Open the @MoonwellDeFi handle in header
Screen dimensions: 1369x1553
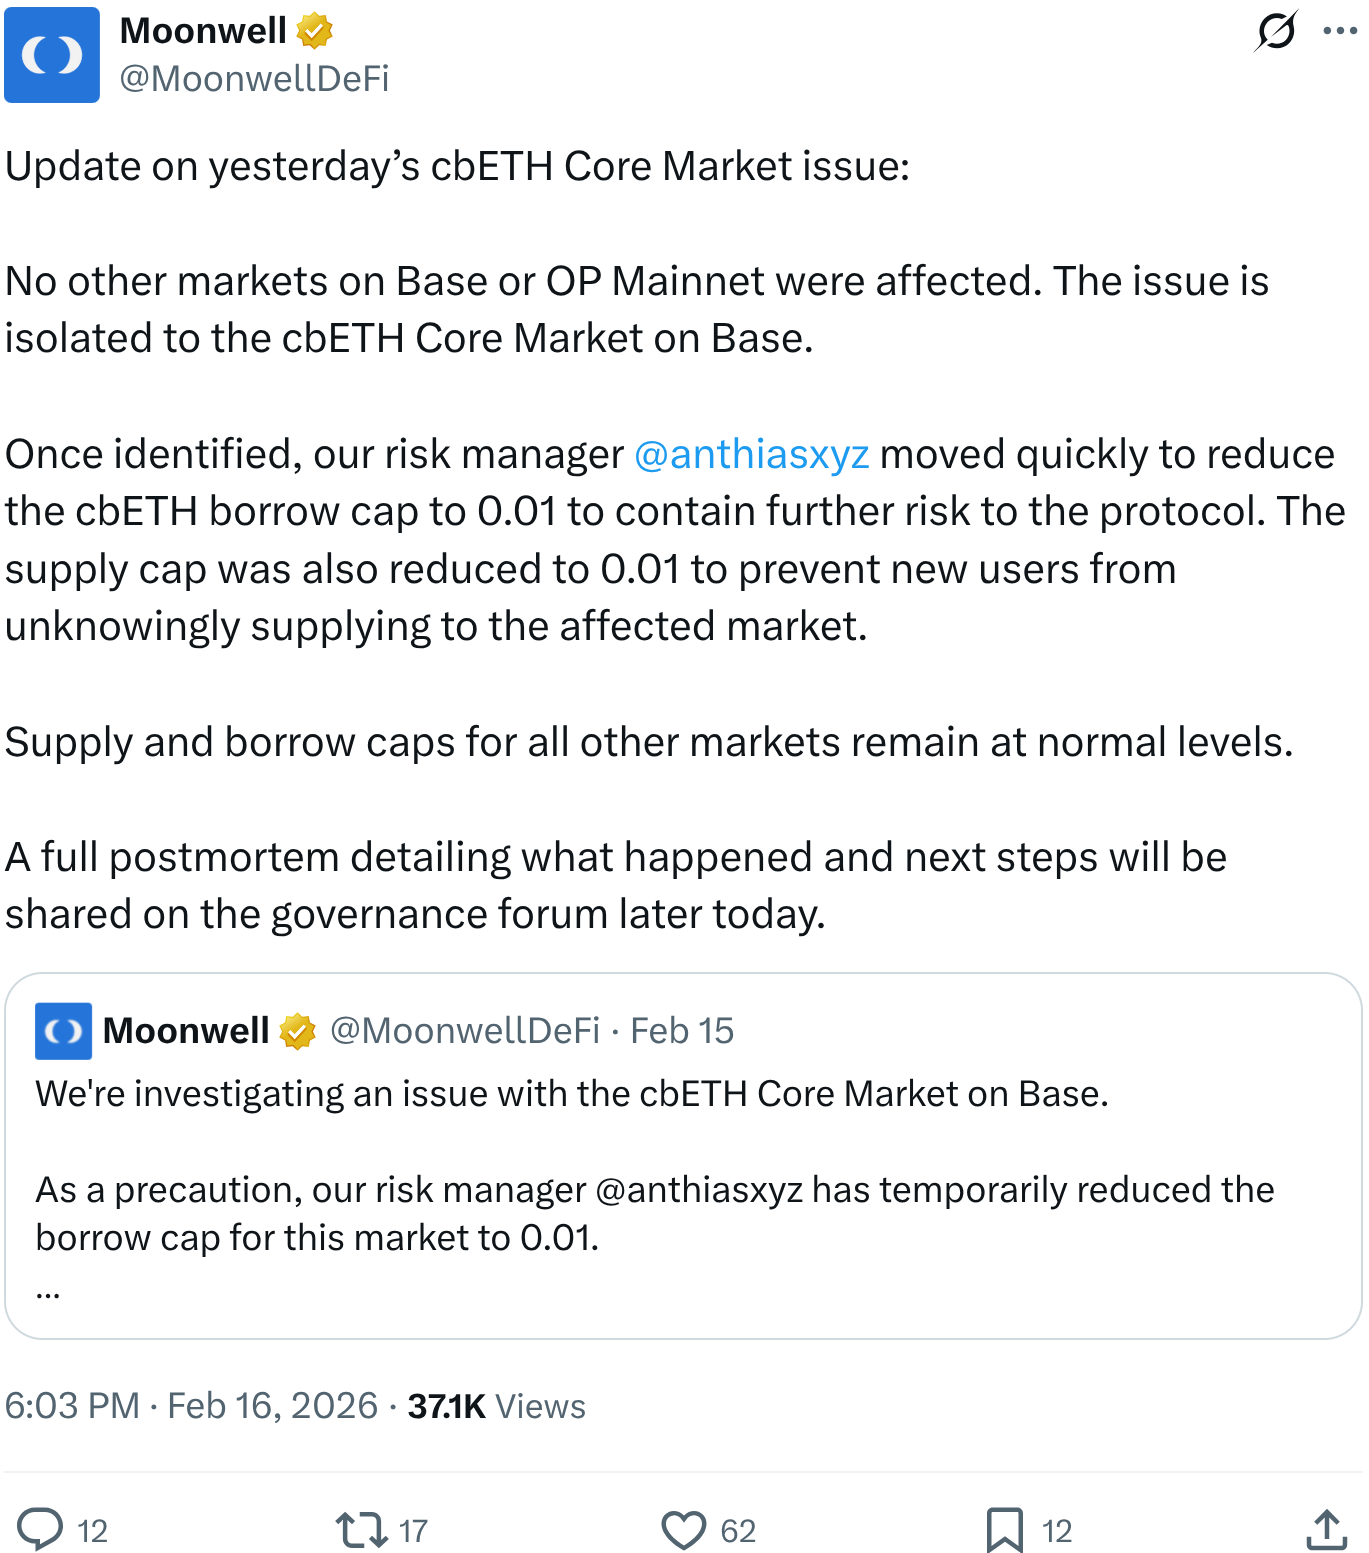[254, 78]
